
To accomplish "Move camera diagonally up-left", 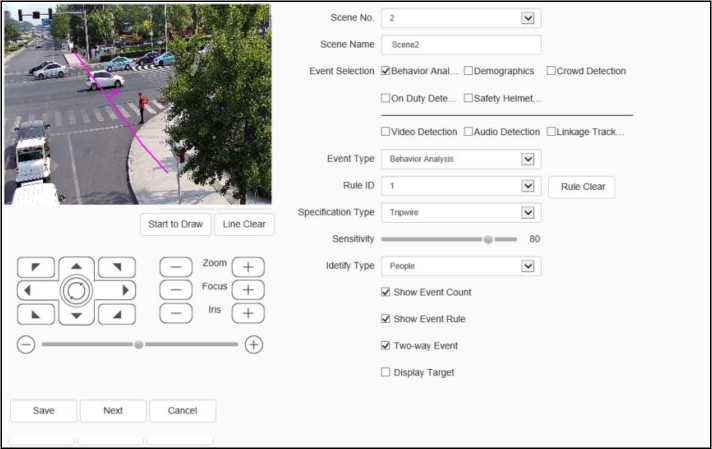I will [36, 267].
